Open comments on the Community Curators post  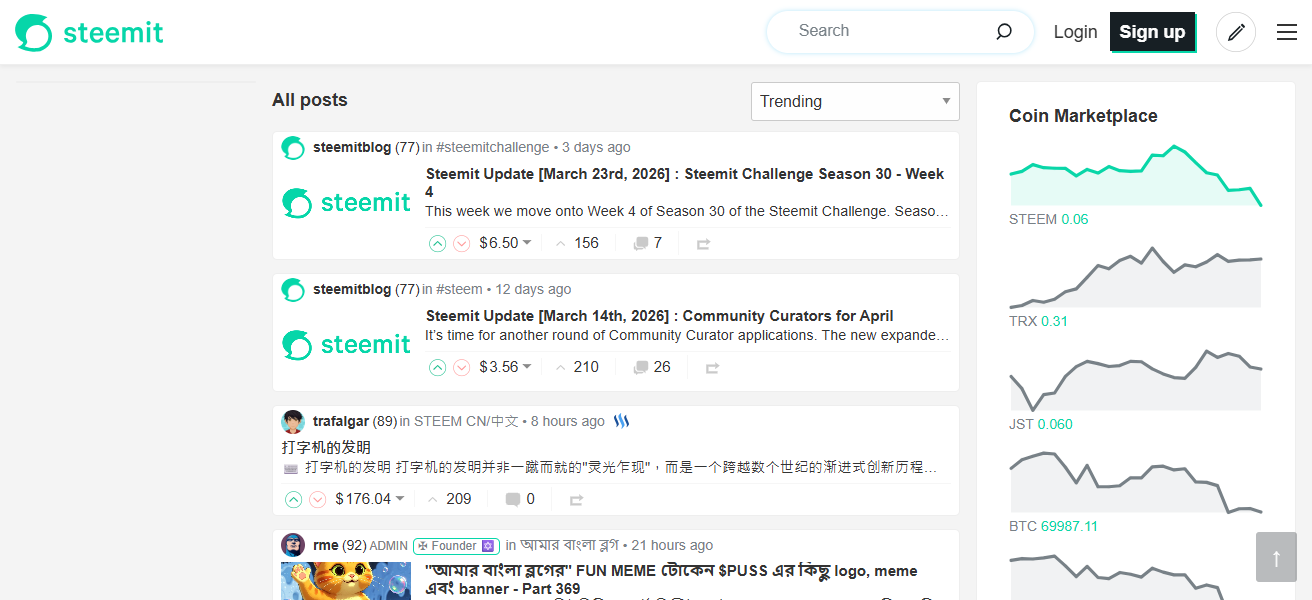click(x=651, y=367)
